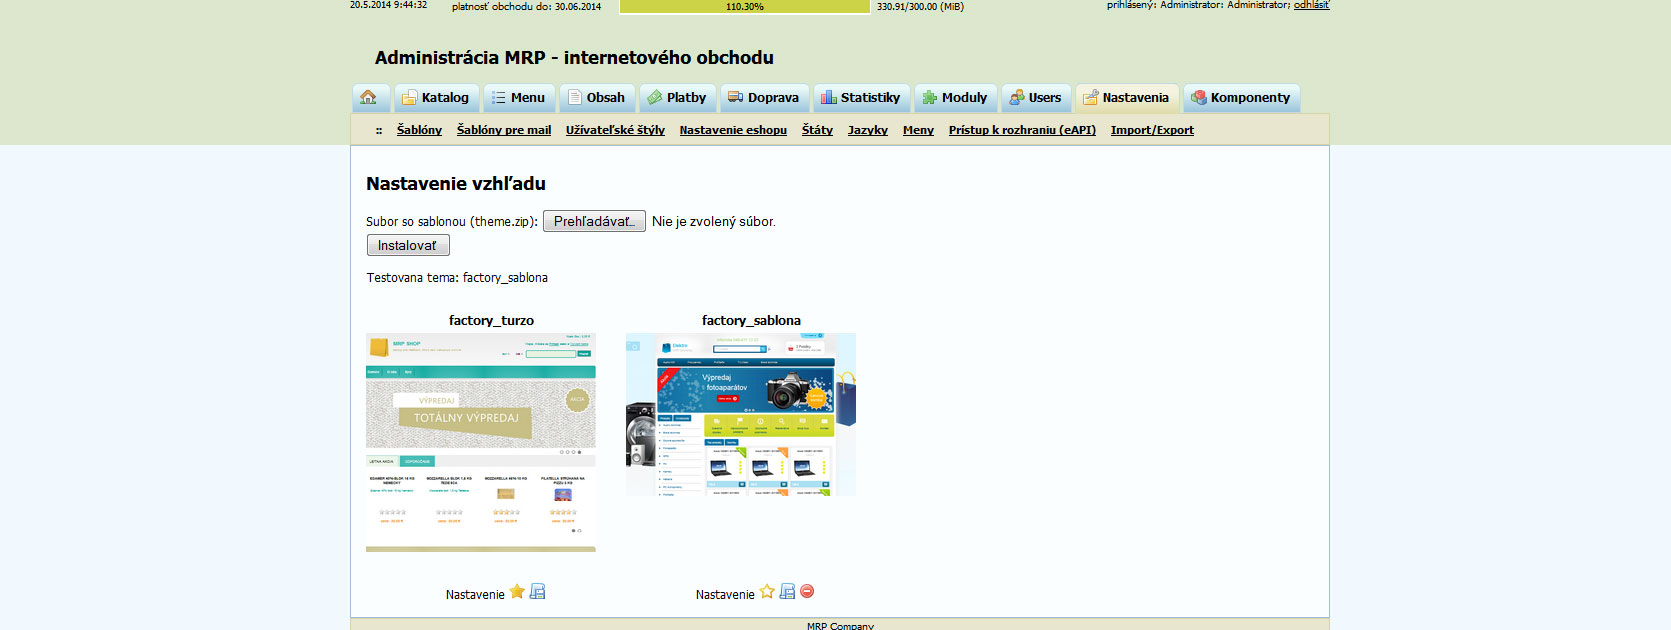Click the Prehľadávať file browse button

pos(594,221)
